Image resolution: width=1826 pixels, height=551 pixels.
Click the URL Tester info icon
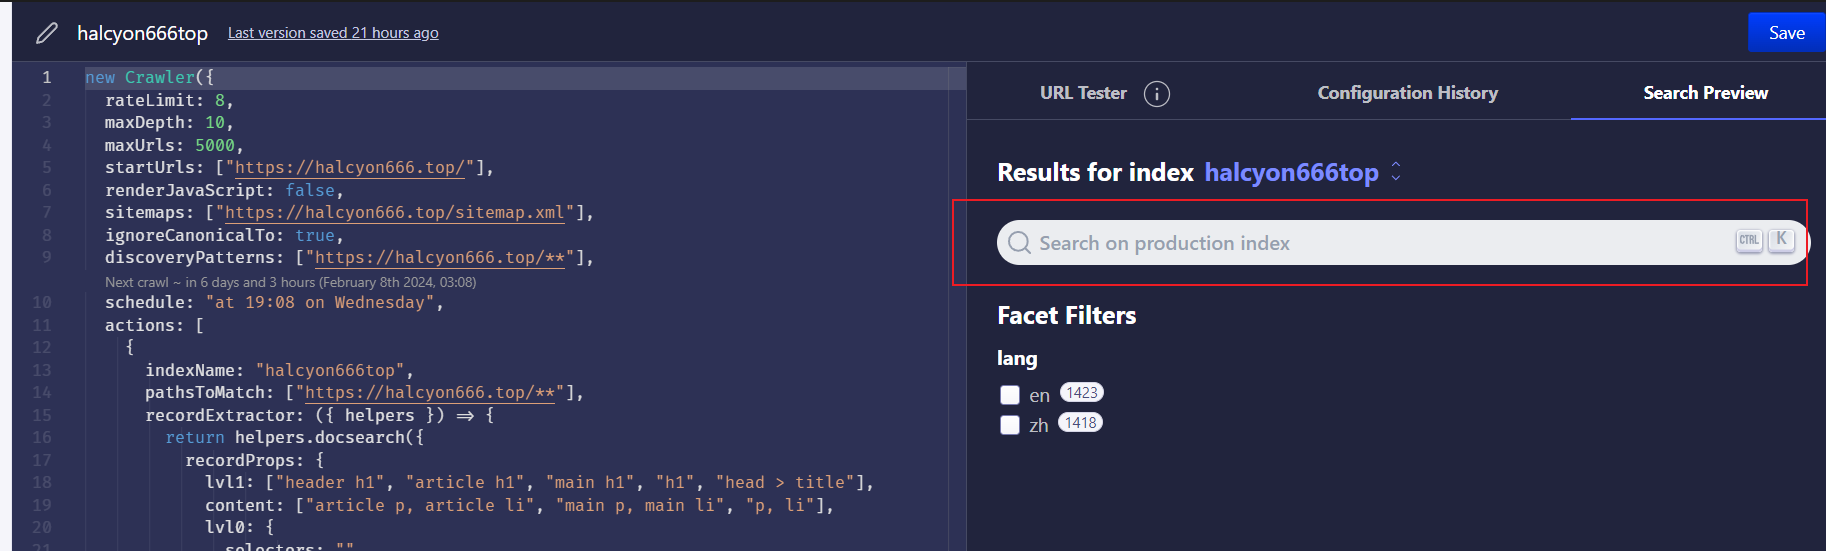click(1157, 94)
